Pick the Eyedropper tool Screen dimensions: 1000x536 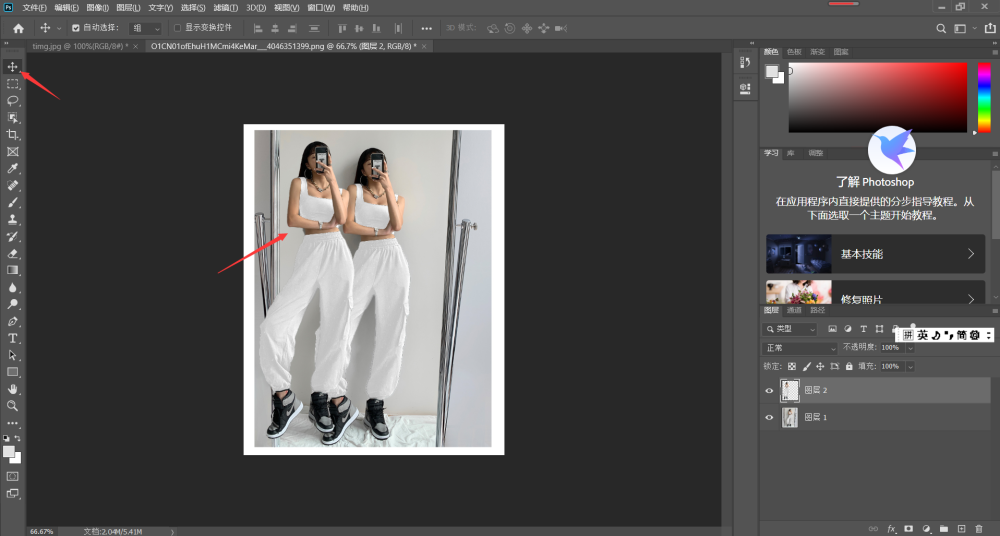pyautogui.click(x=12, y=168)
